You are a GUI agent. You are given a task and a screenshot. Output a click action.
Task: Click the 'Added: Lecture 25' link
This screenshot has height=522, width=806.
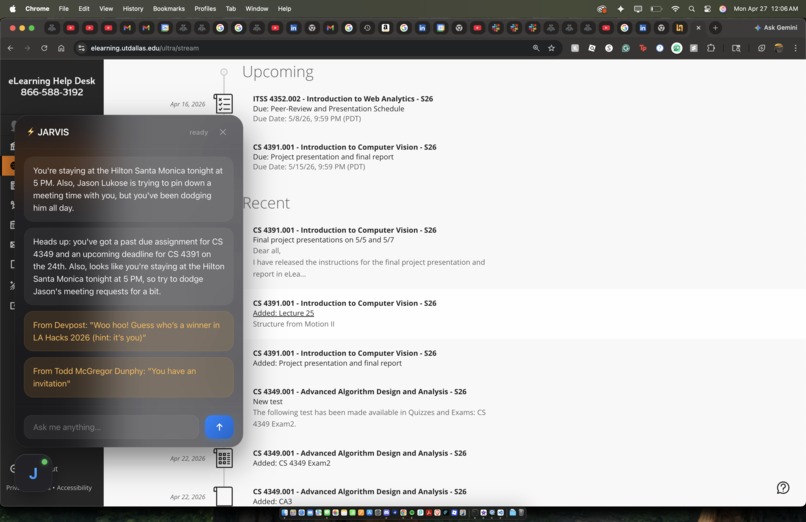(283, 313)
